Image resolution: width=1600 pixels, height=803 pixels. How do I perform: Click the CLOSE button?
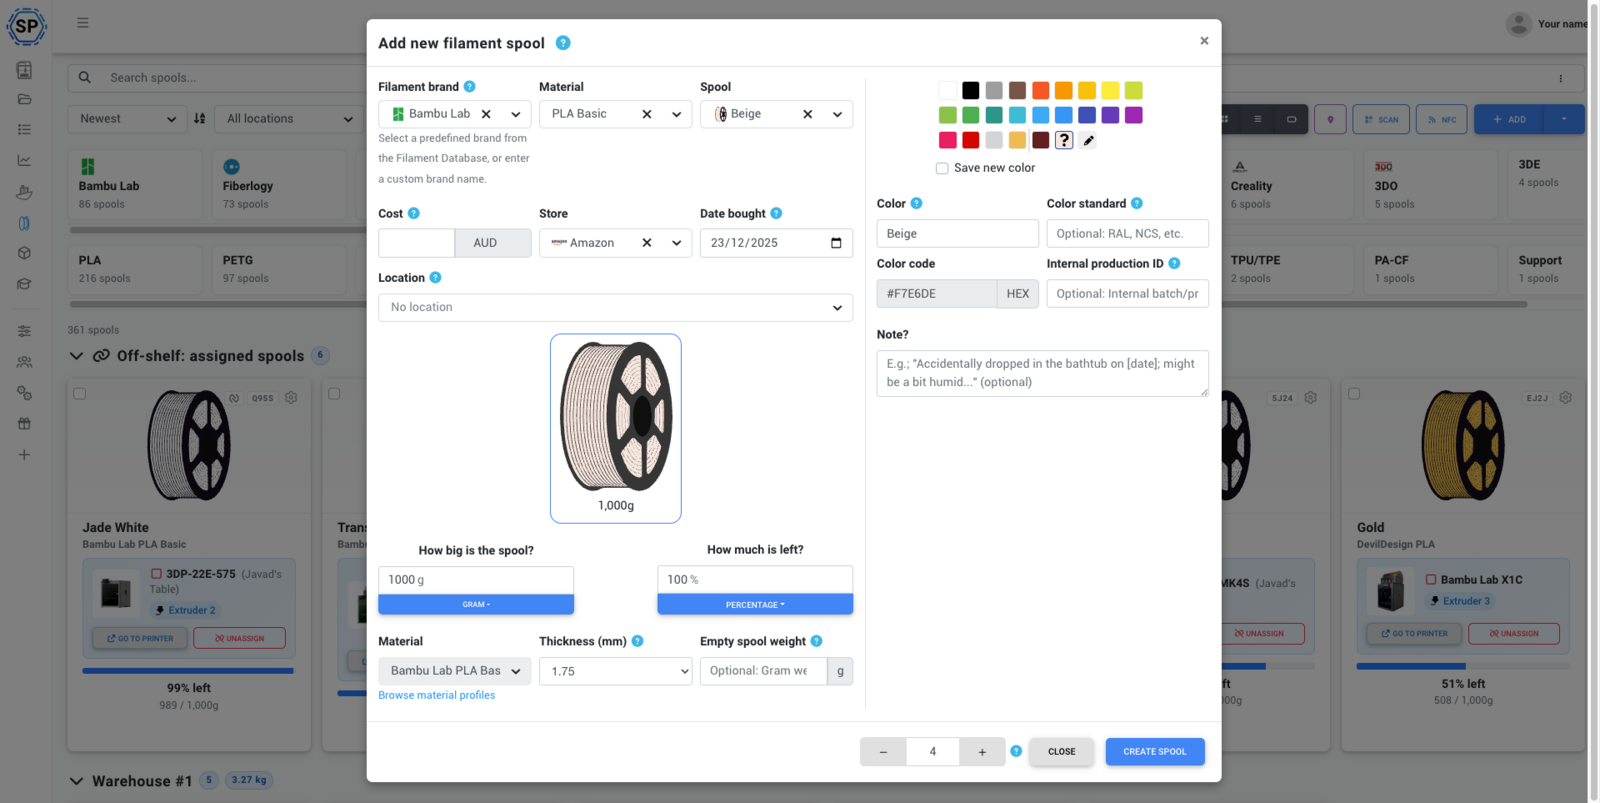pos(1062,752)
